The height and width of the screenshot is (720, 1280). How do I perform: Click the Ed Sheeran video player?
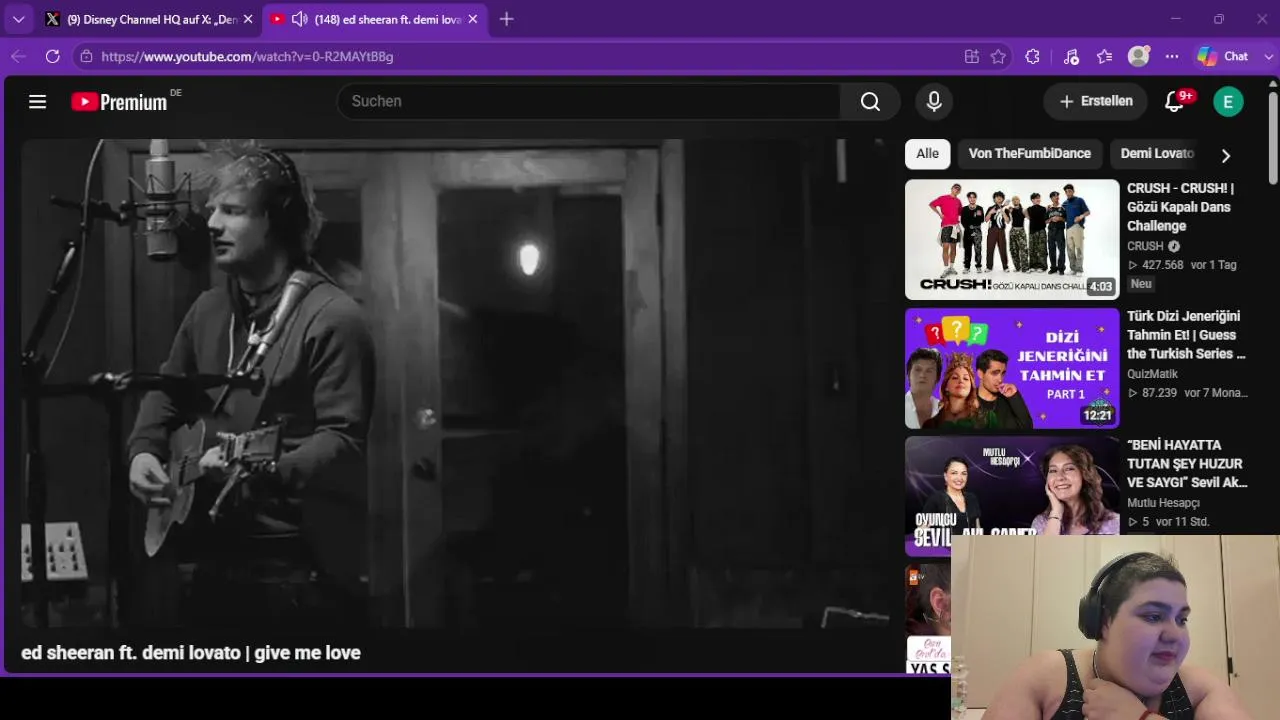click(455, 383)
